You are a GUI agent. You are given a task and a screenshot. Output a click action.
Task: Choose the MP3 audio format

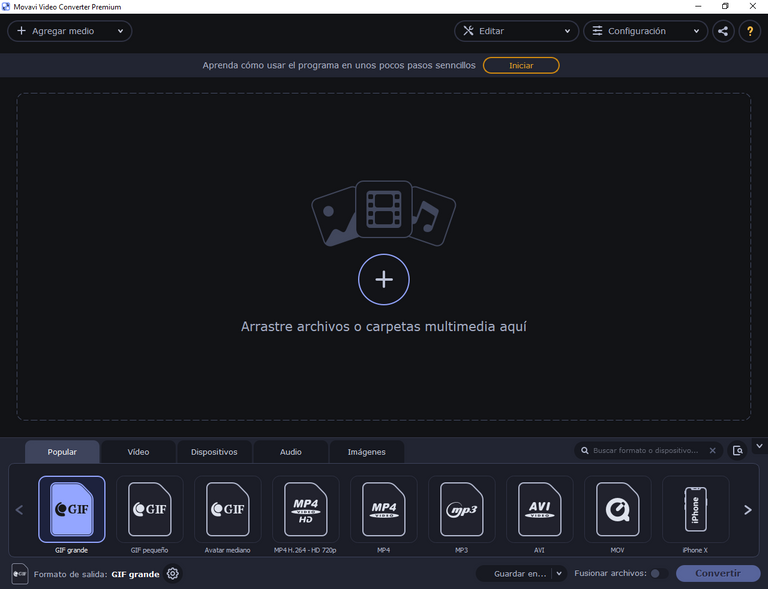[461, 509]
